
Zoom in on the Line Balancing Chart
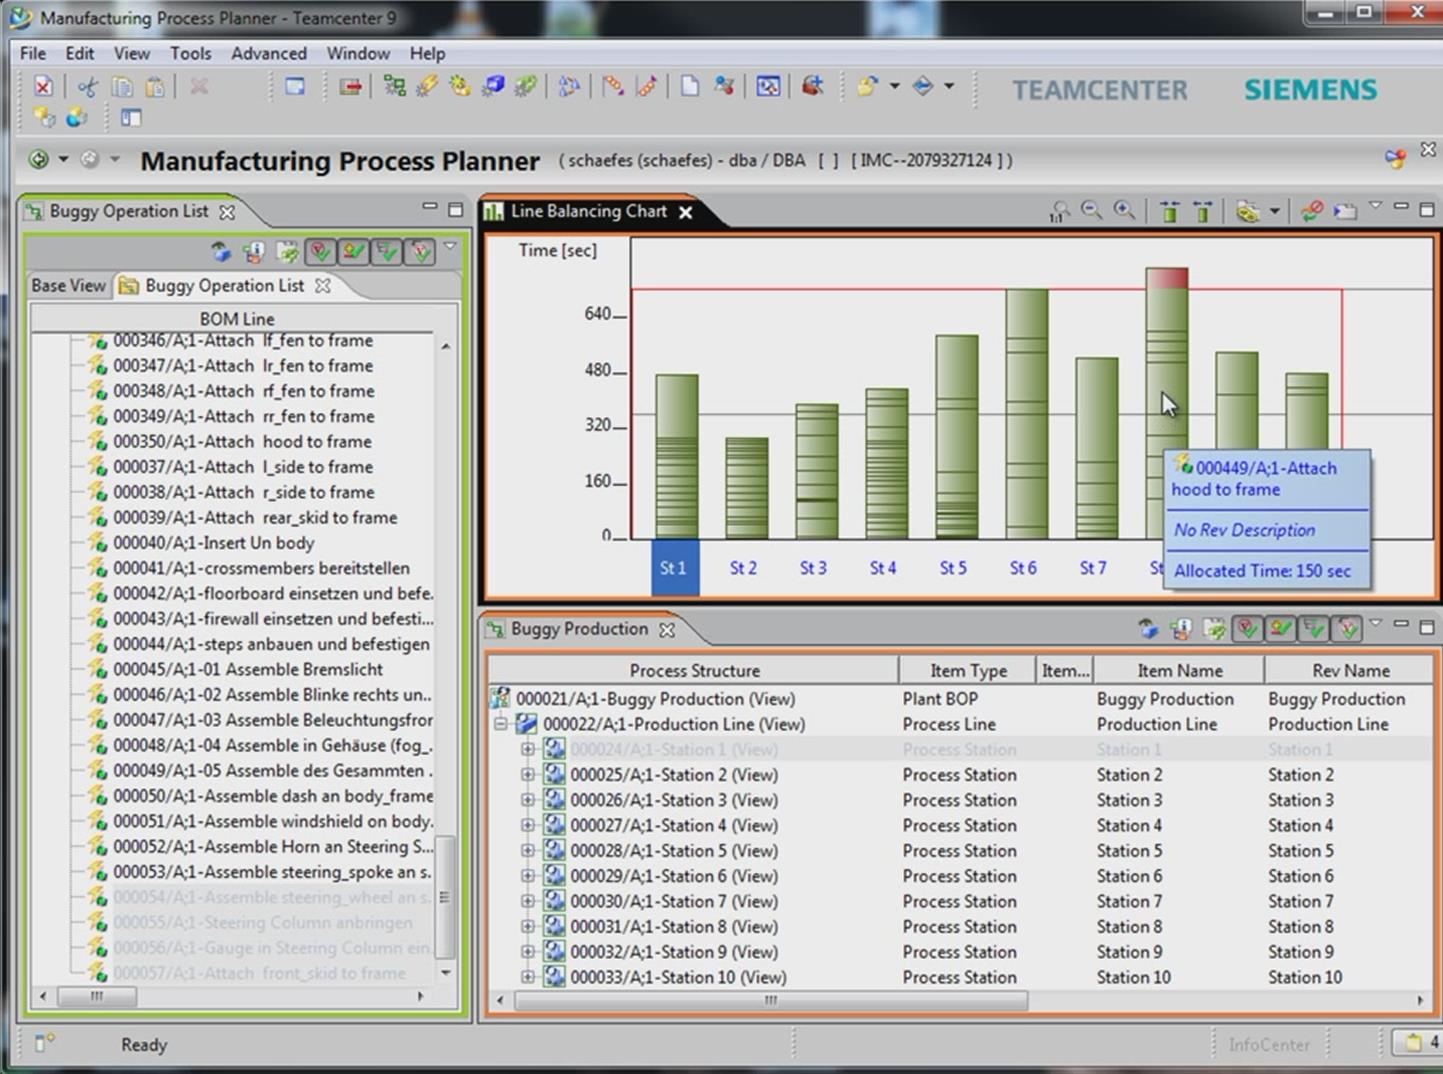tap(1124, 211)
